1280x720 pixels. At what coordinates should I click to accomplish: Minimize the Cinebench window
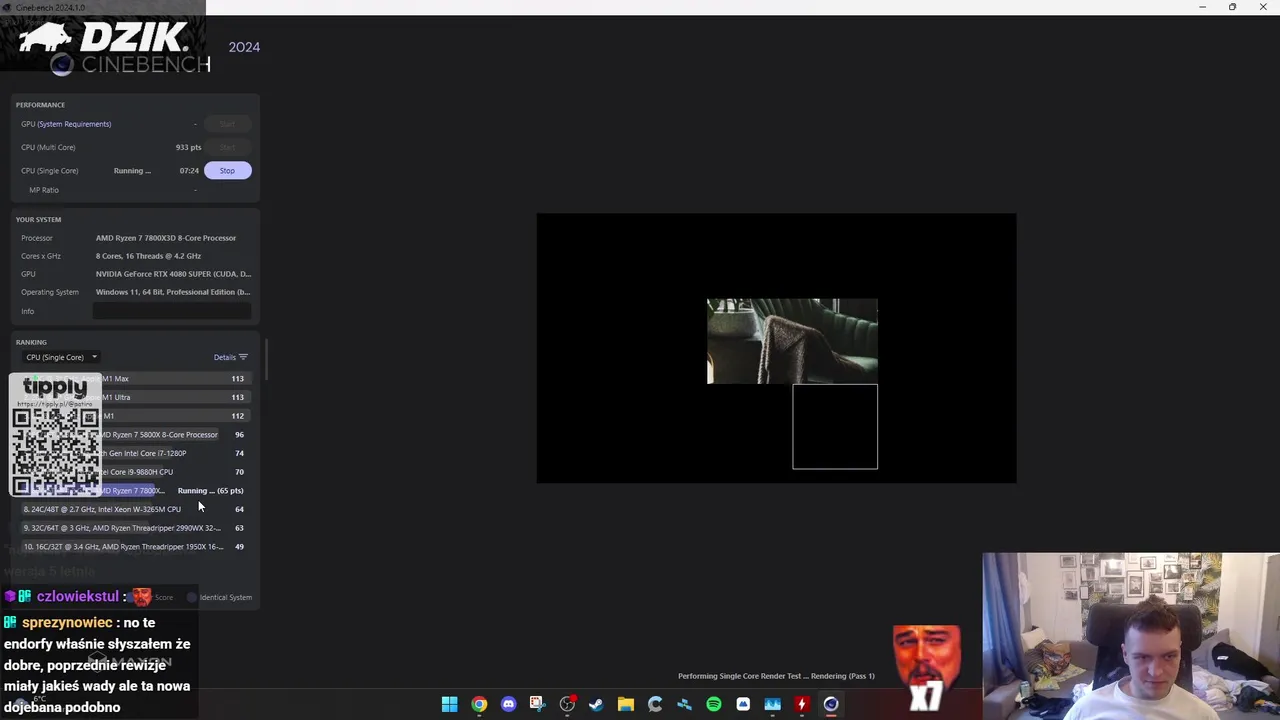pyautogui.click(x=1202, y=7)
